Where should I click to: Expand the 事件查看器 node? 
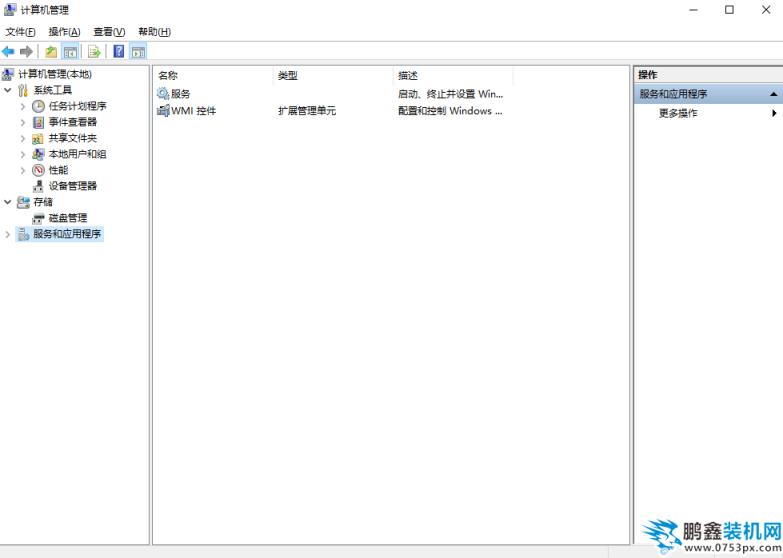pos(23,122)
